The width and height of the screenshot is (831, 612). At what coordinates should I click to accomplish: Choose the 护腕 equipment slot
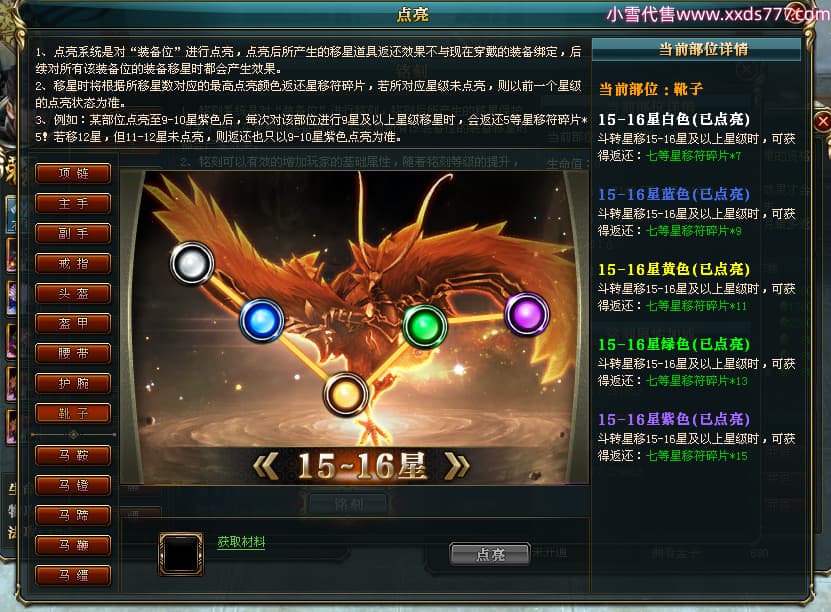click(73, 383)
